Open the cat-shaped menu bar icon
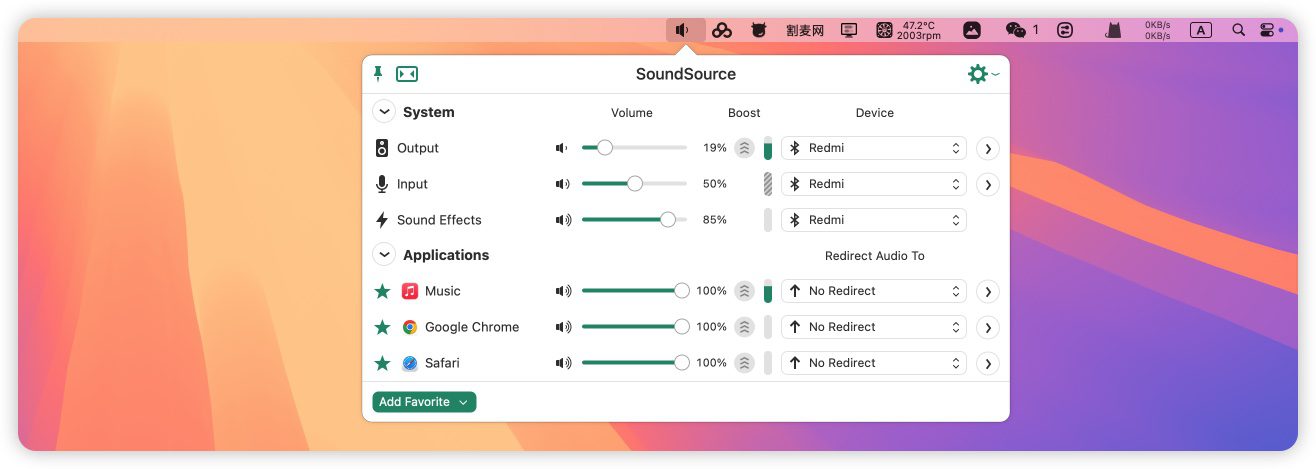Screen dimensions: 1316x469 point(1113,31)
